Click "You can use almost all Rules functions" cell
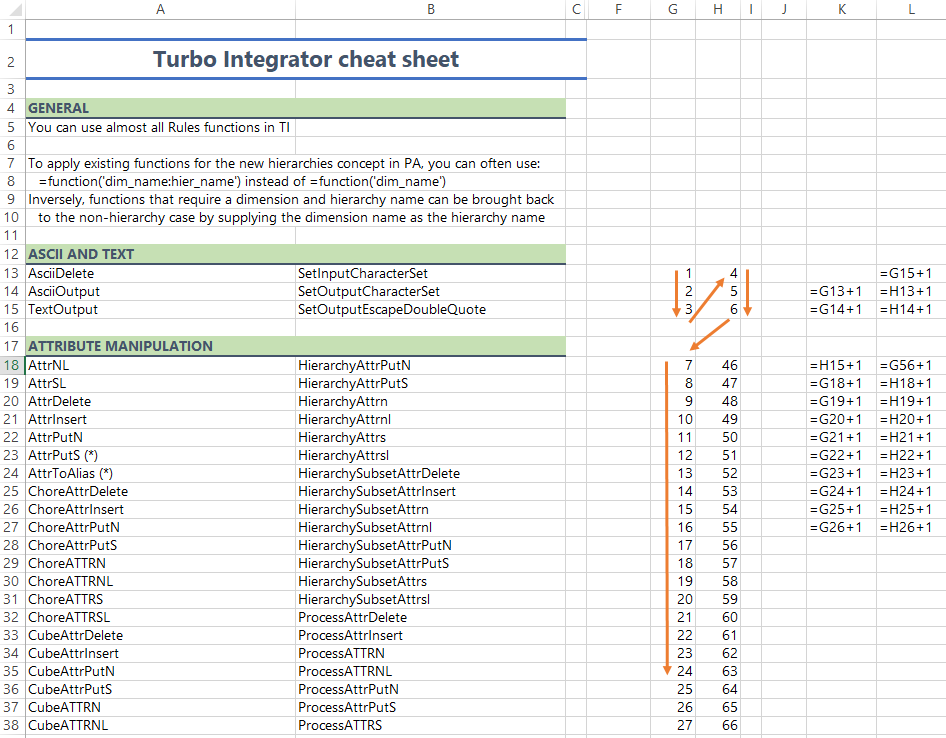946x738 pixels. tap(160, 128)
